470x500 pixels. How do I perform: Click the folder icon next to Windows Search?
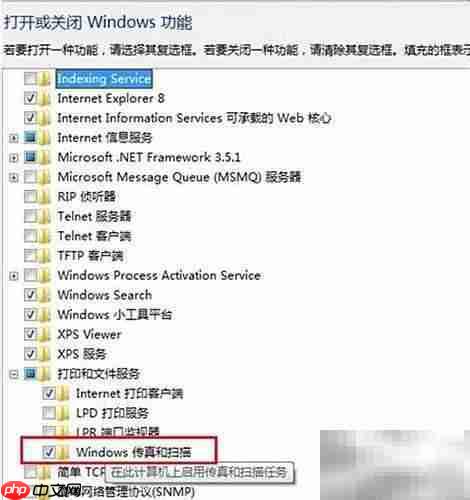pos(44,295)
